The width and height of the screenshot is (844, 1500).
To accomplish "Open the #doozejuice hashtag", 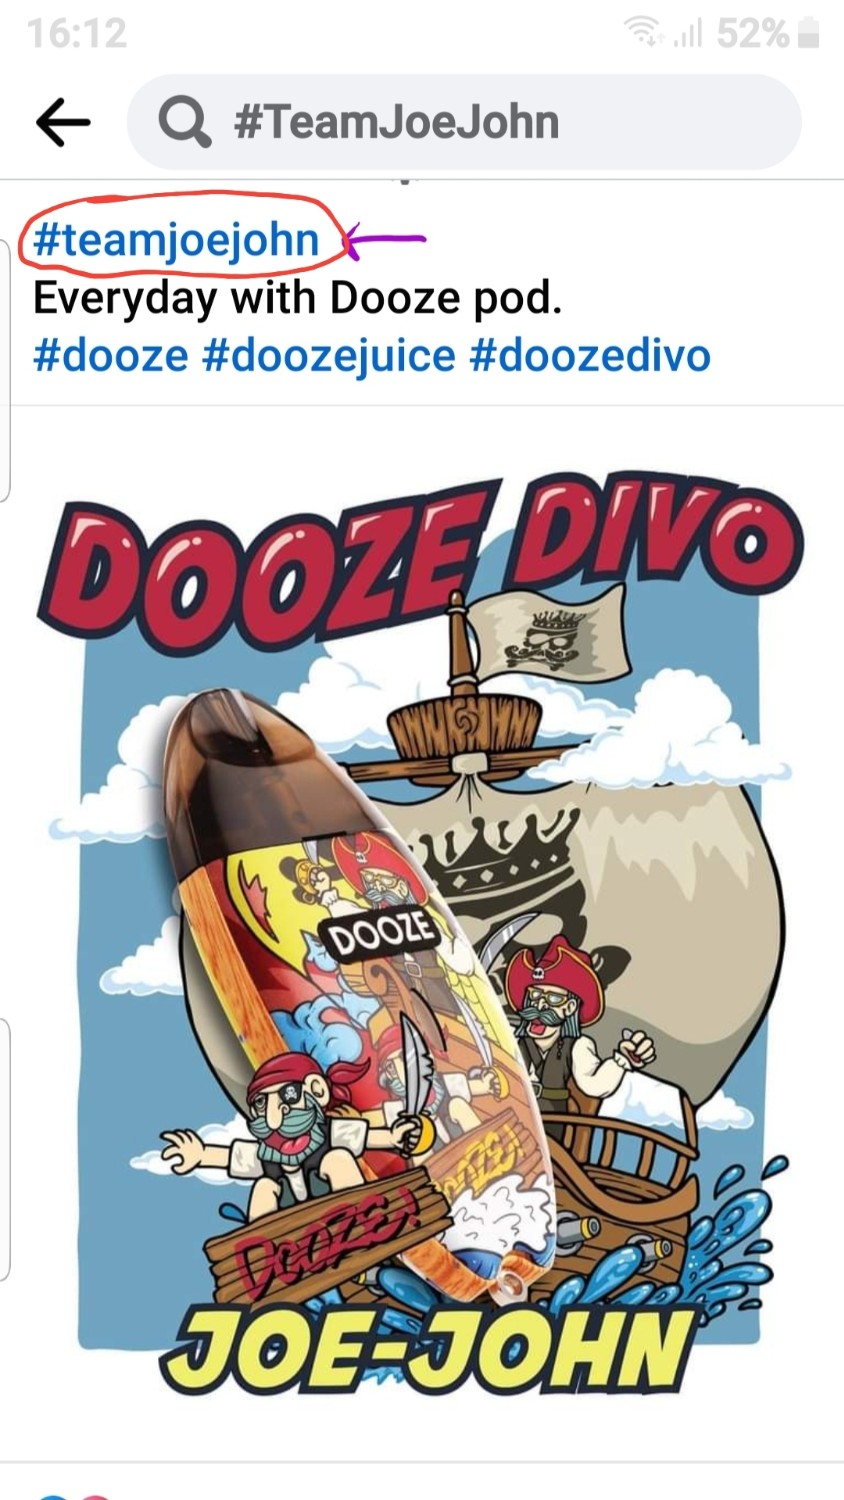I will coord(329,355).
